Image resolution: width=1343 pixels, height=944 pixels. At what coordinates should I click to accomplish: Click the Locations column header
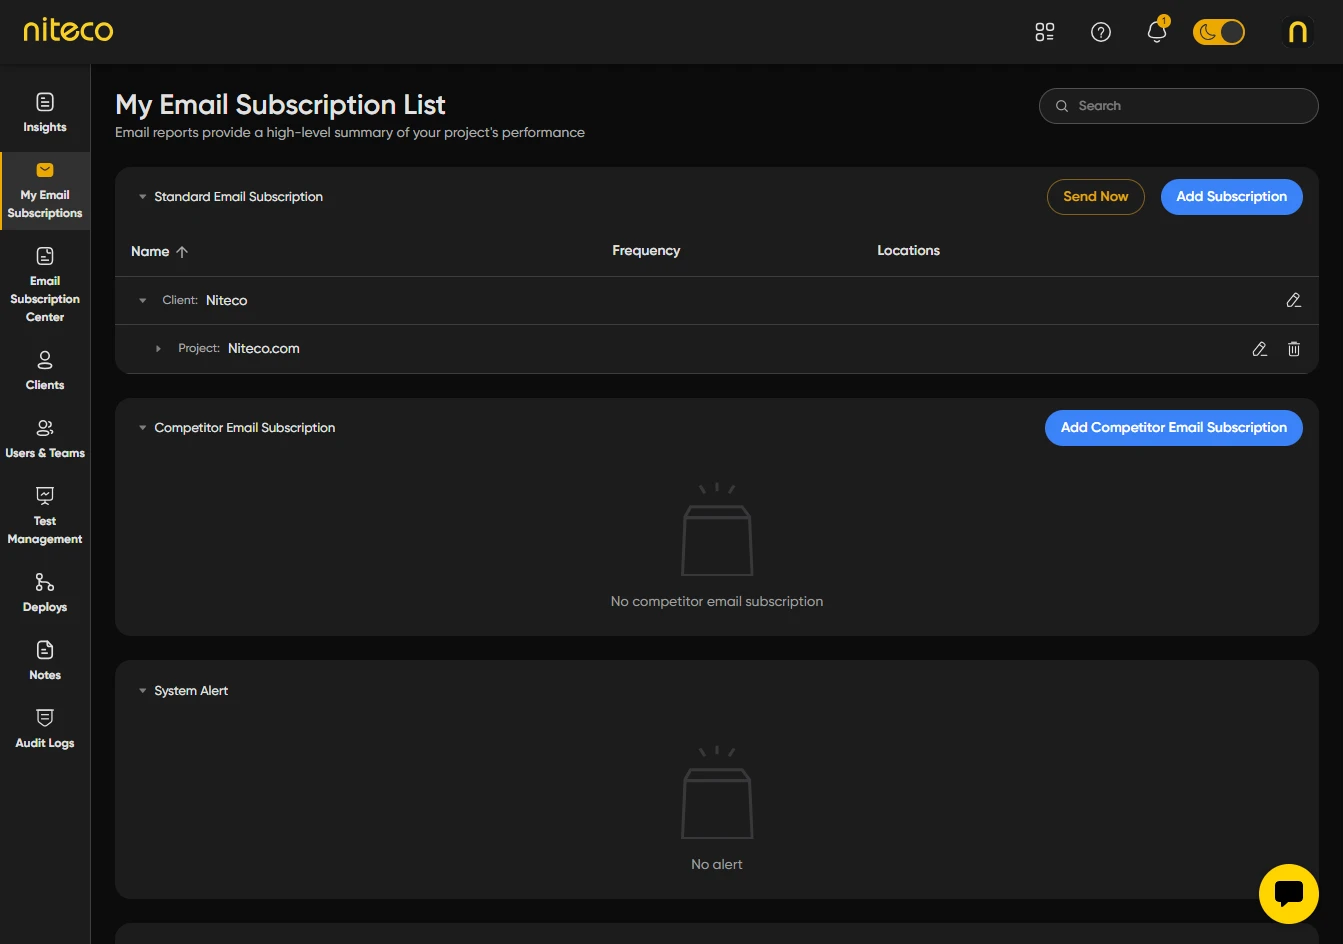point(908,251)
